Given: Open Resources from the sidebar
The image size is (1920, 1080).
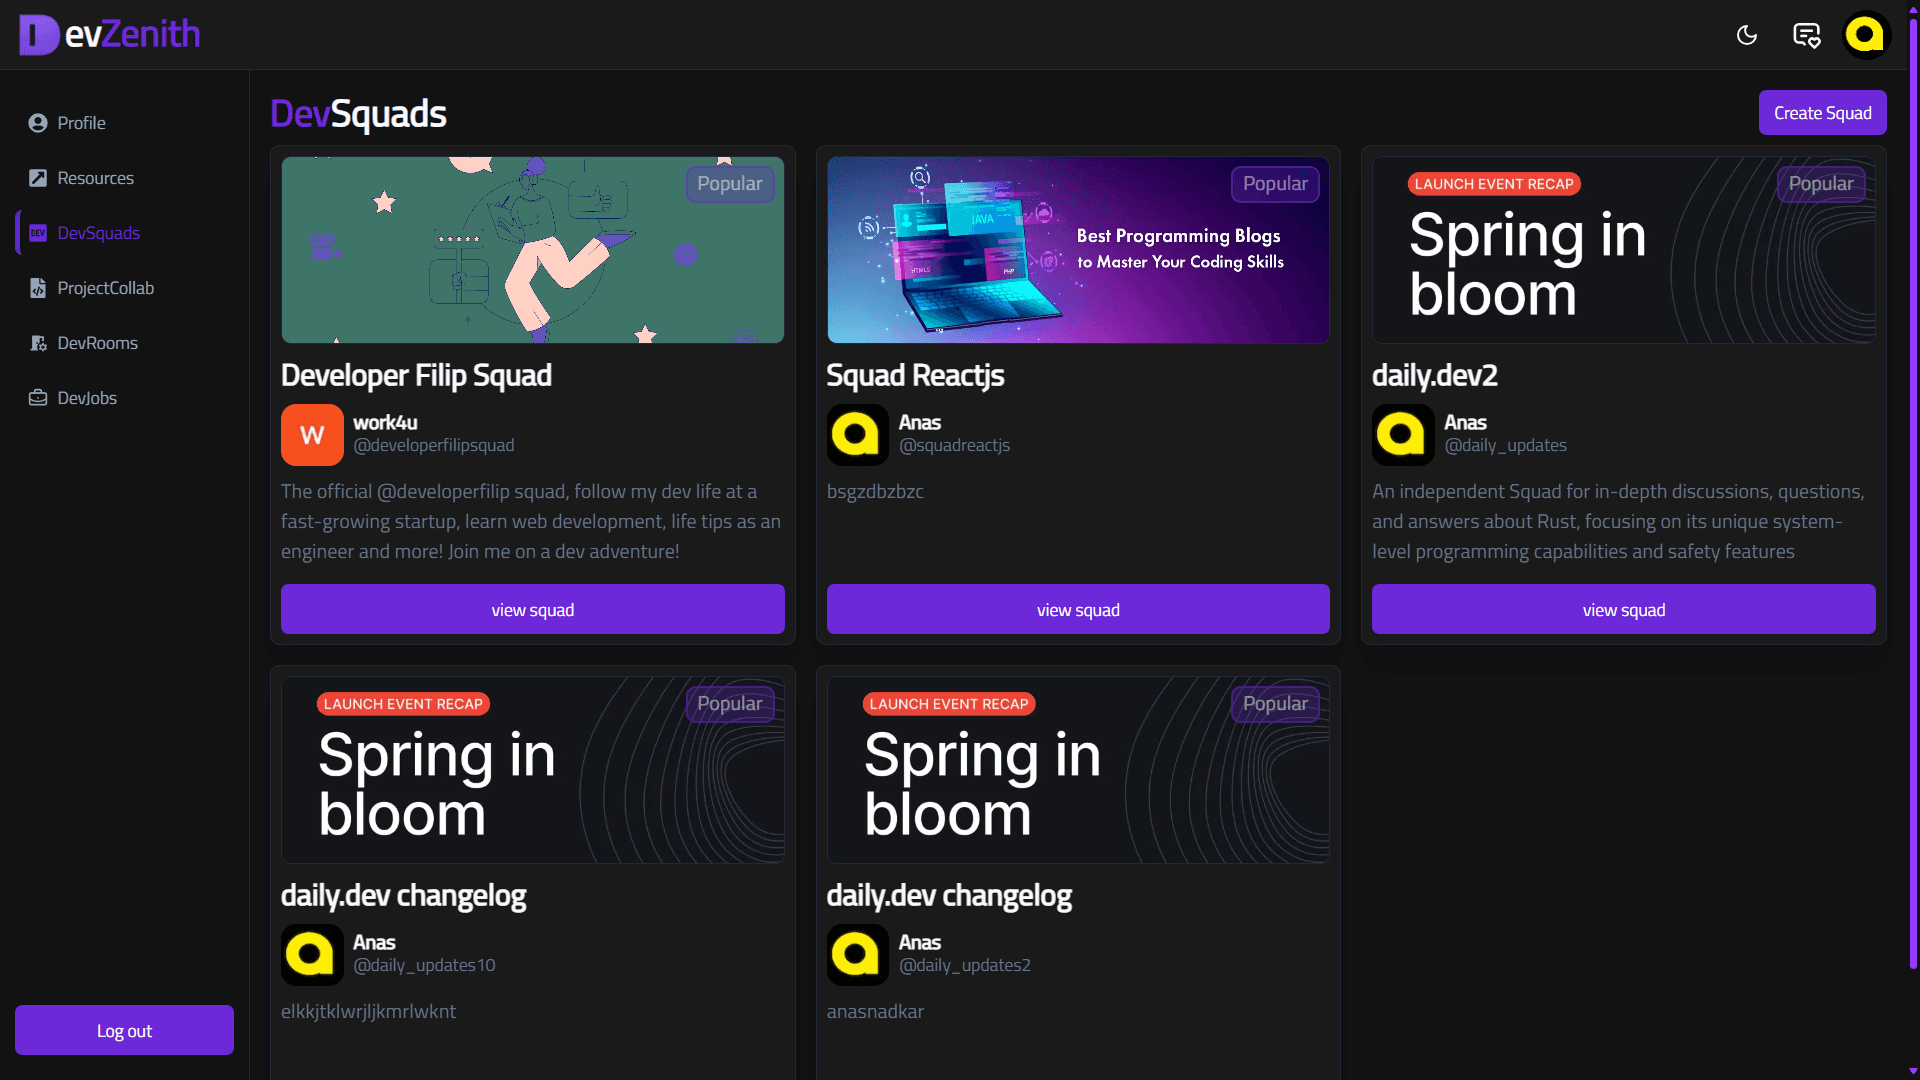Looking at the screenshot, I should [95, 178].
